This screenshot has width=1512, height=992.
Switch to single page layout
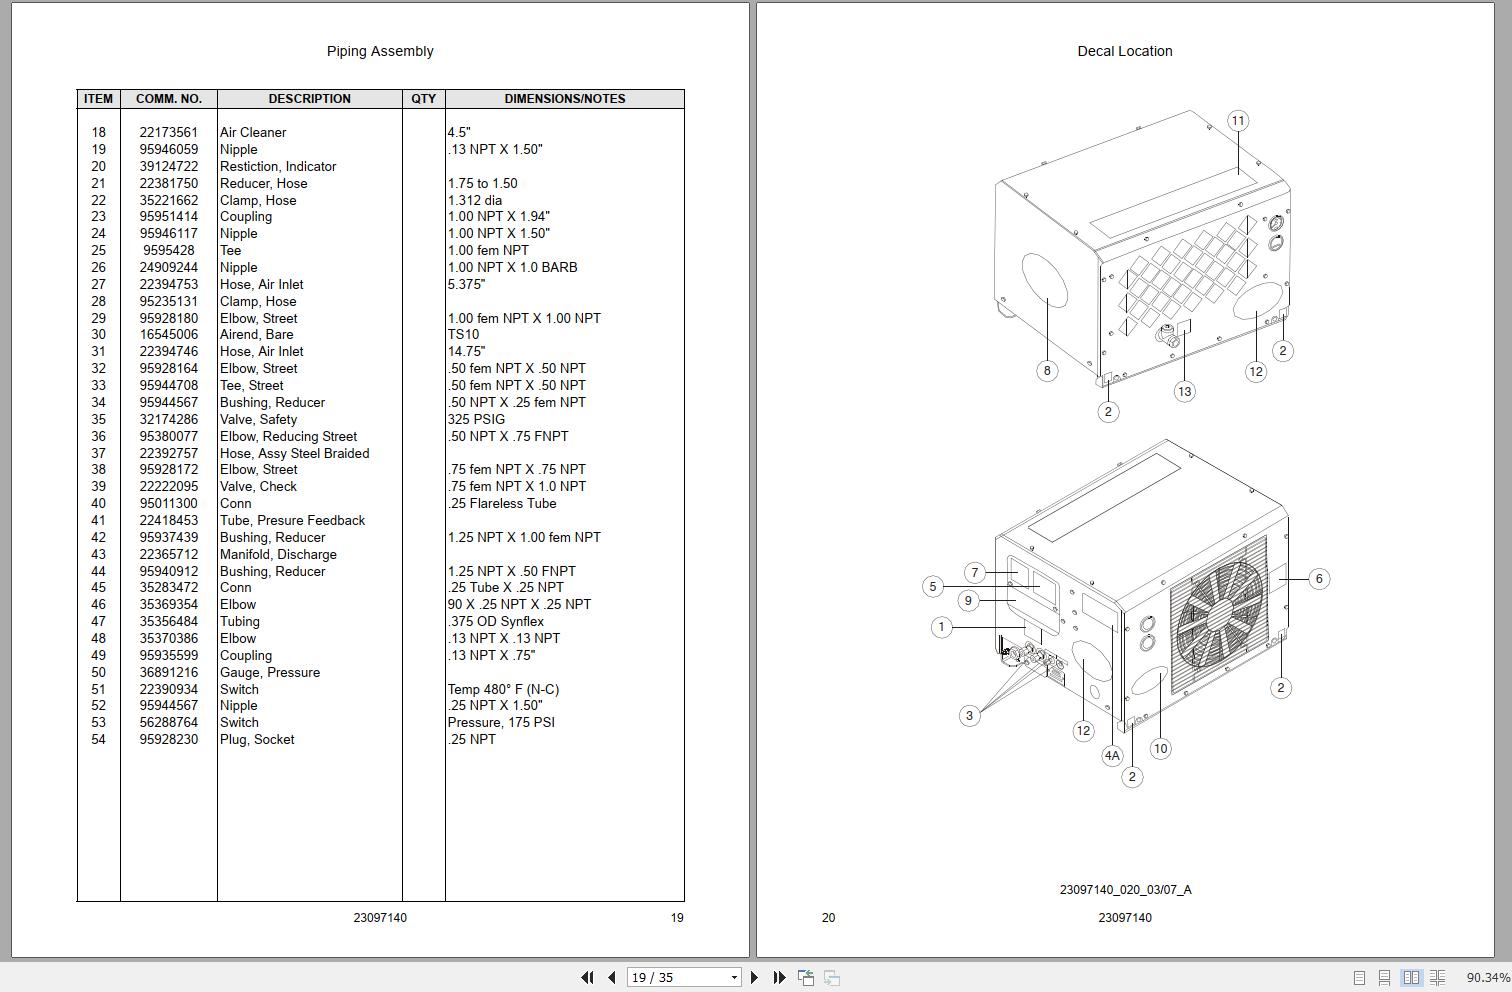click(x=1358, y=978)
